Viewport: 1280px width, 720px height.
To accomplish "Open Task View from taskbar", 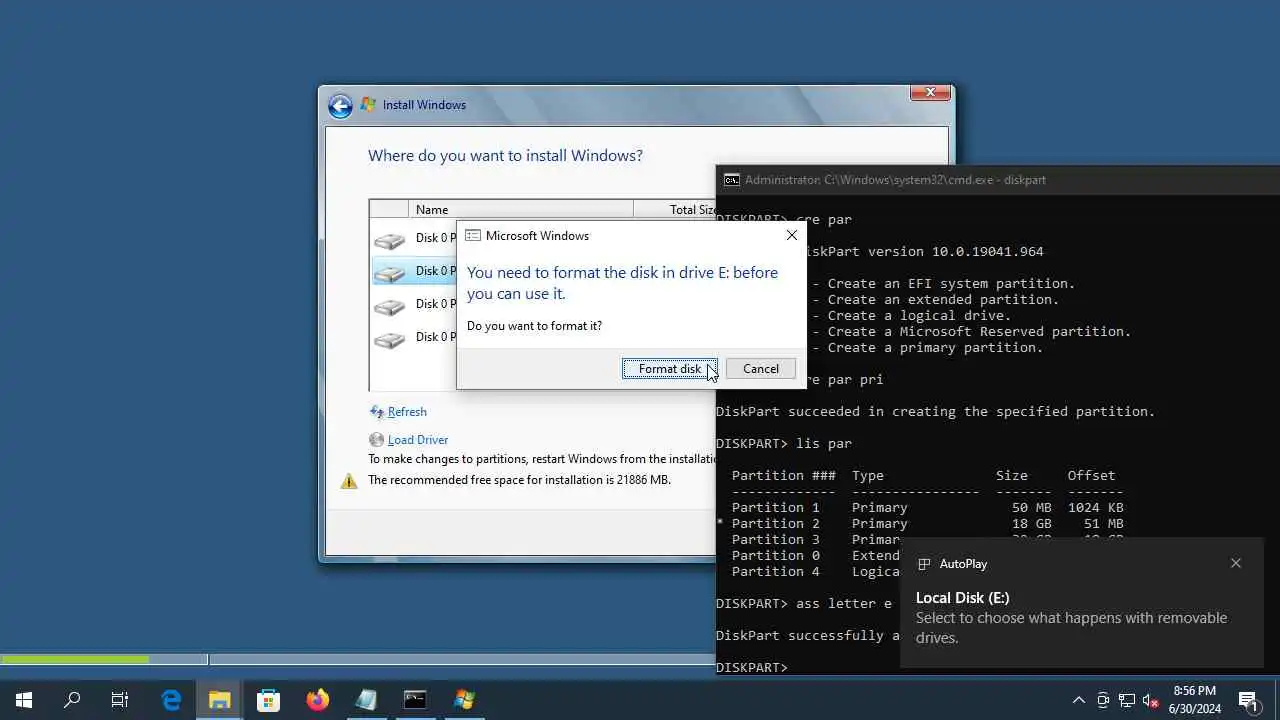I will [x=120, y=700].
